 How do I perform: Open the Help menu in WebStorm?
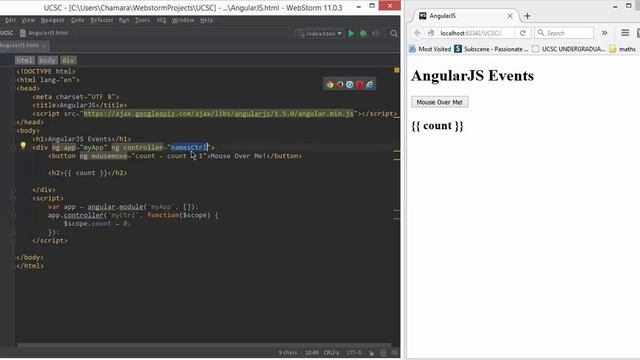pyautogui.click(x=206, y=20)
